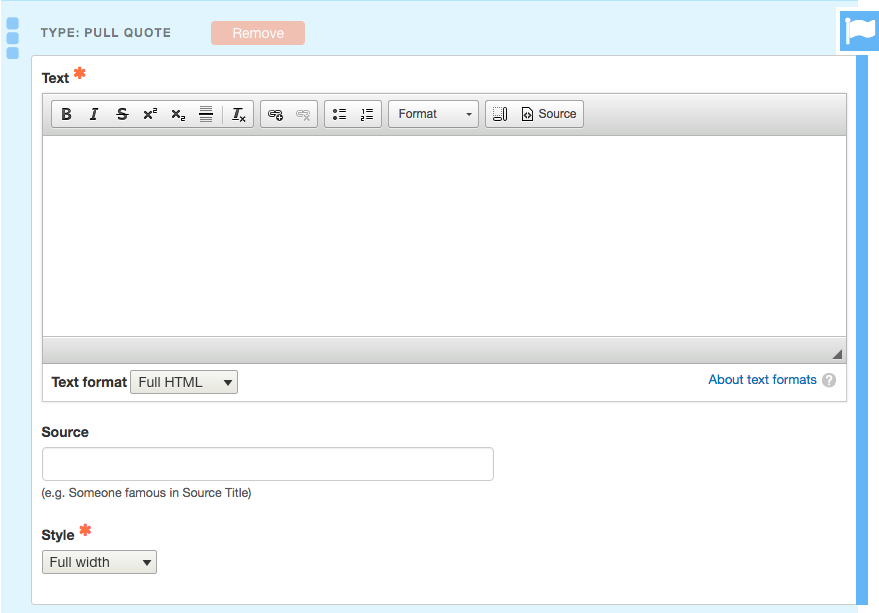Open the About text formats link

[762, 380]
